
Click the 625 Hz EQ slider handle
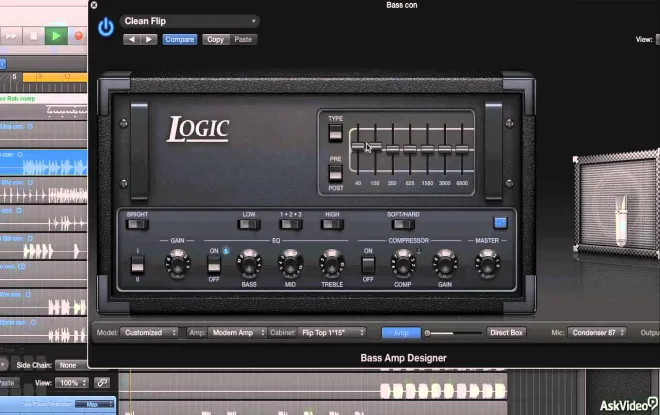point(410,149)
